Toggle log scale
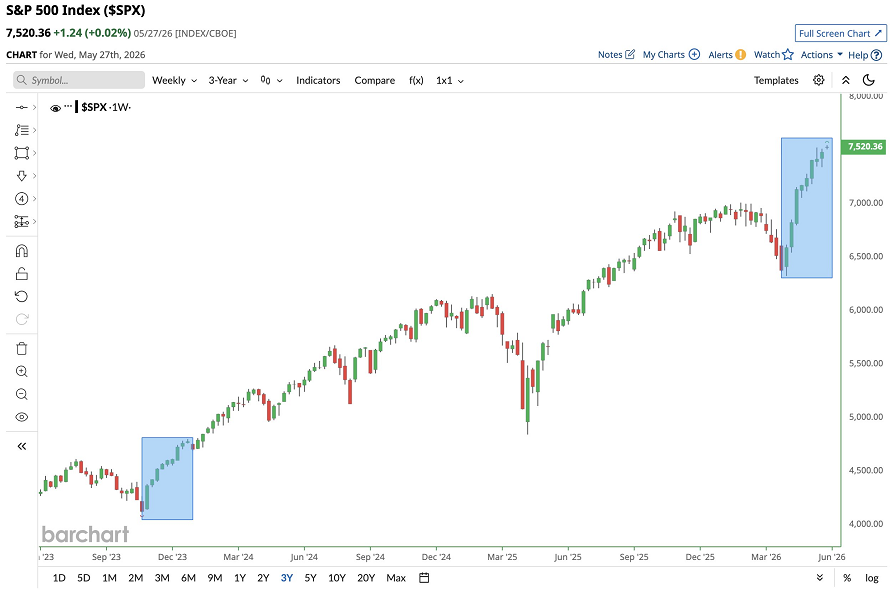 (872, 578)
